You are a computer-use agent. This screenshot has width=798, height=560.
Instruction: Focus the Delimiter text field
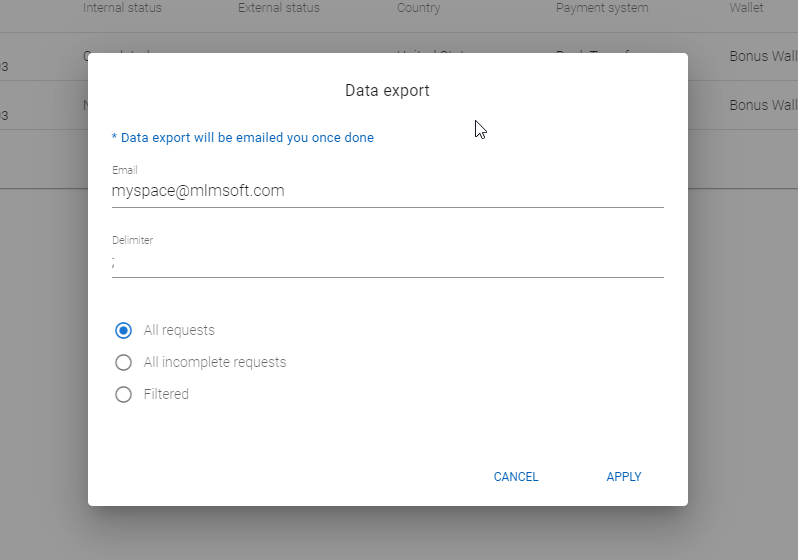pos(387,262)
